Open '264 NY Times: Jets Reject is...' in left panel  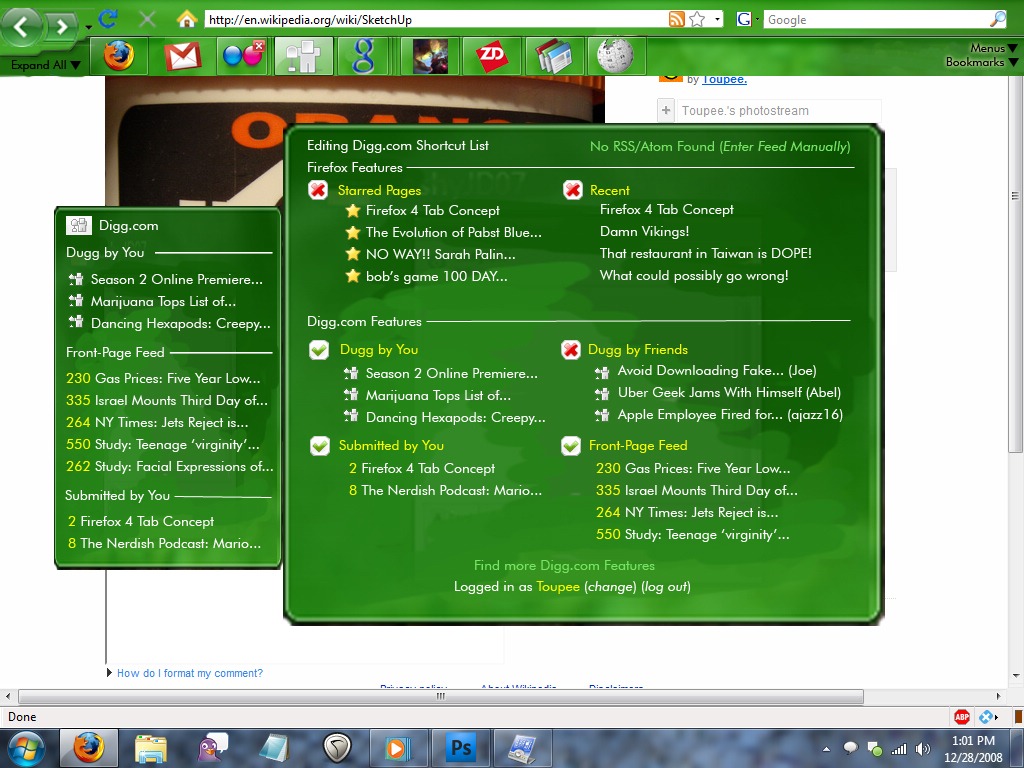click(x=157, y=423)
